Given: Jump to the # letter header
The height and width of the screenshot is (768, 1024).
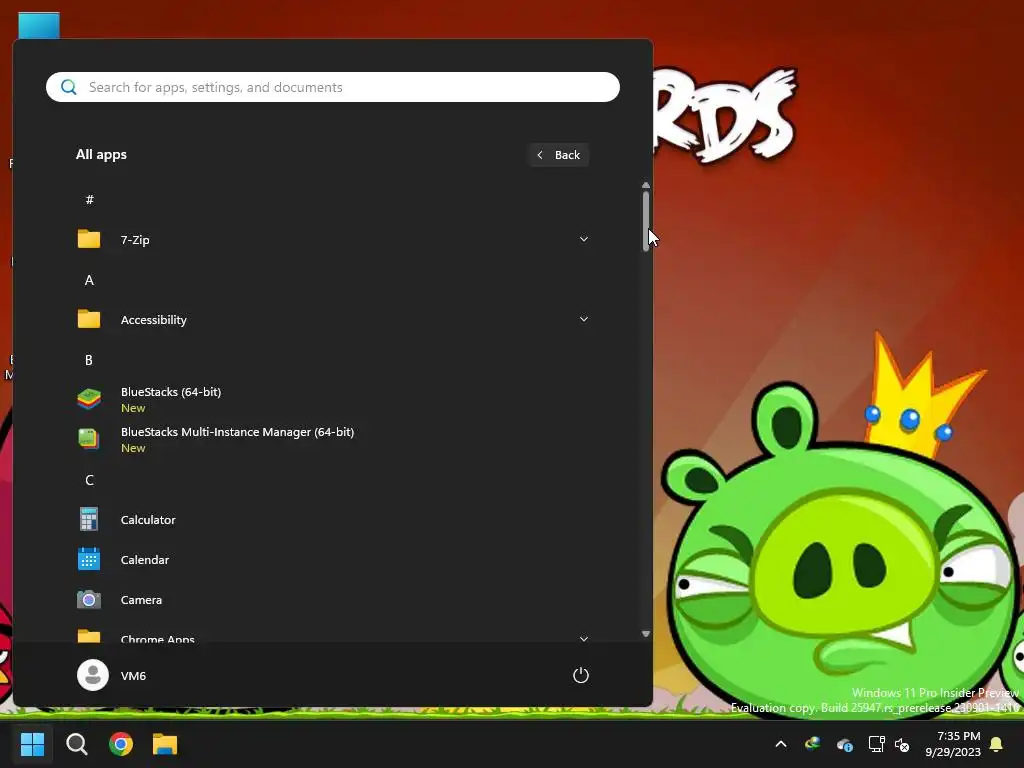Looking at the screenshot, I should tap(89, 200).
